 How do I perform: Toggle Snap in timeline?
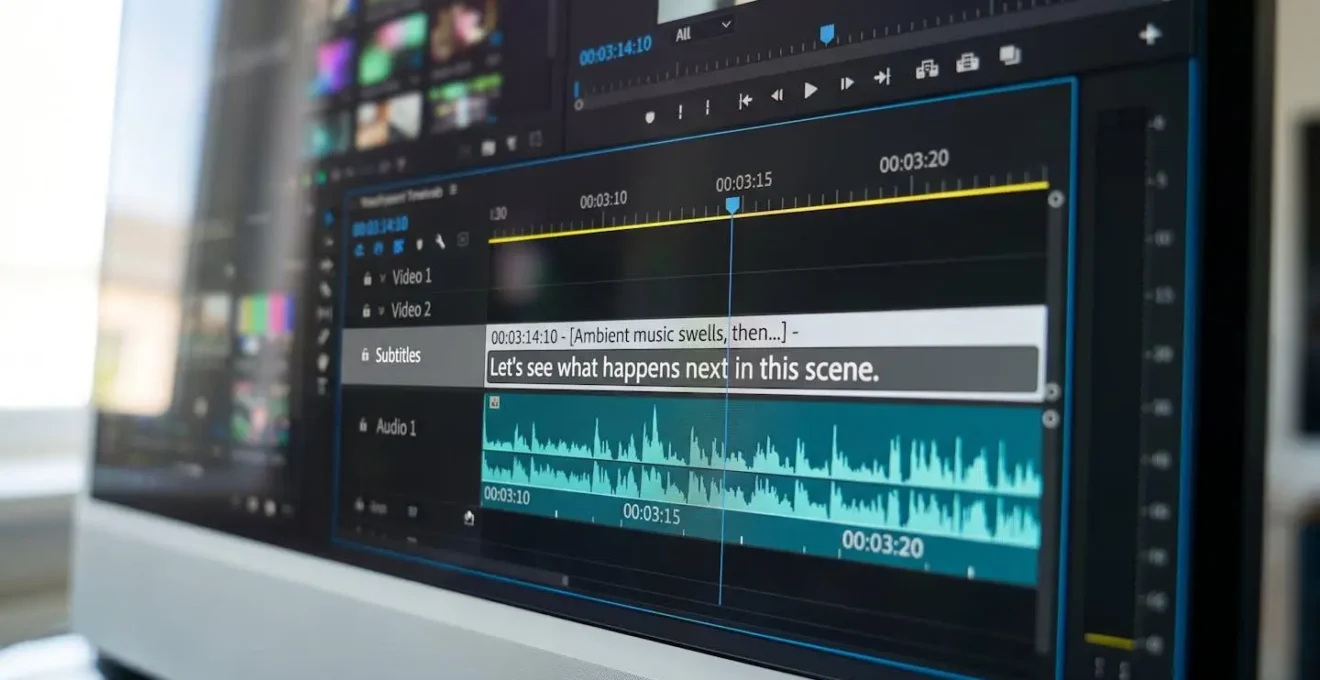point(379,247)
